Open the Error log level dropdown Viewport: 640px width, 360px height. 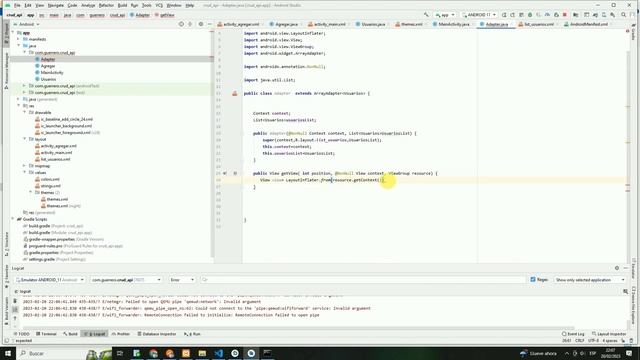(182, 280)
